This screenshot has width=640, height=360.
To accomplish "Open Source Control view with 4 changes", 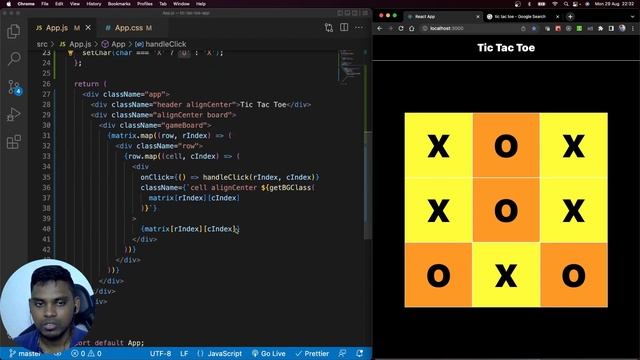I will tap(15, 87).
